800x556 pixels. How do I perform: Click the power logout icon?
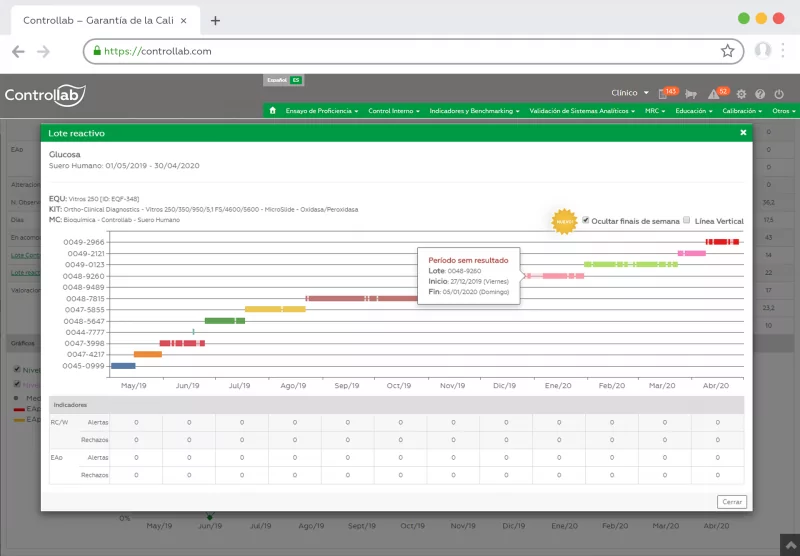tap(780, 93)
